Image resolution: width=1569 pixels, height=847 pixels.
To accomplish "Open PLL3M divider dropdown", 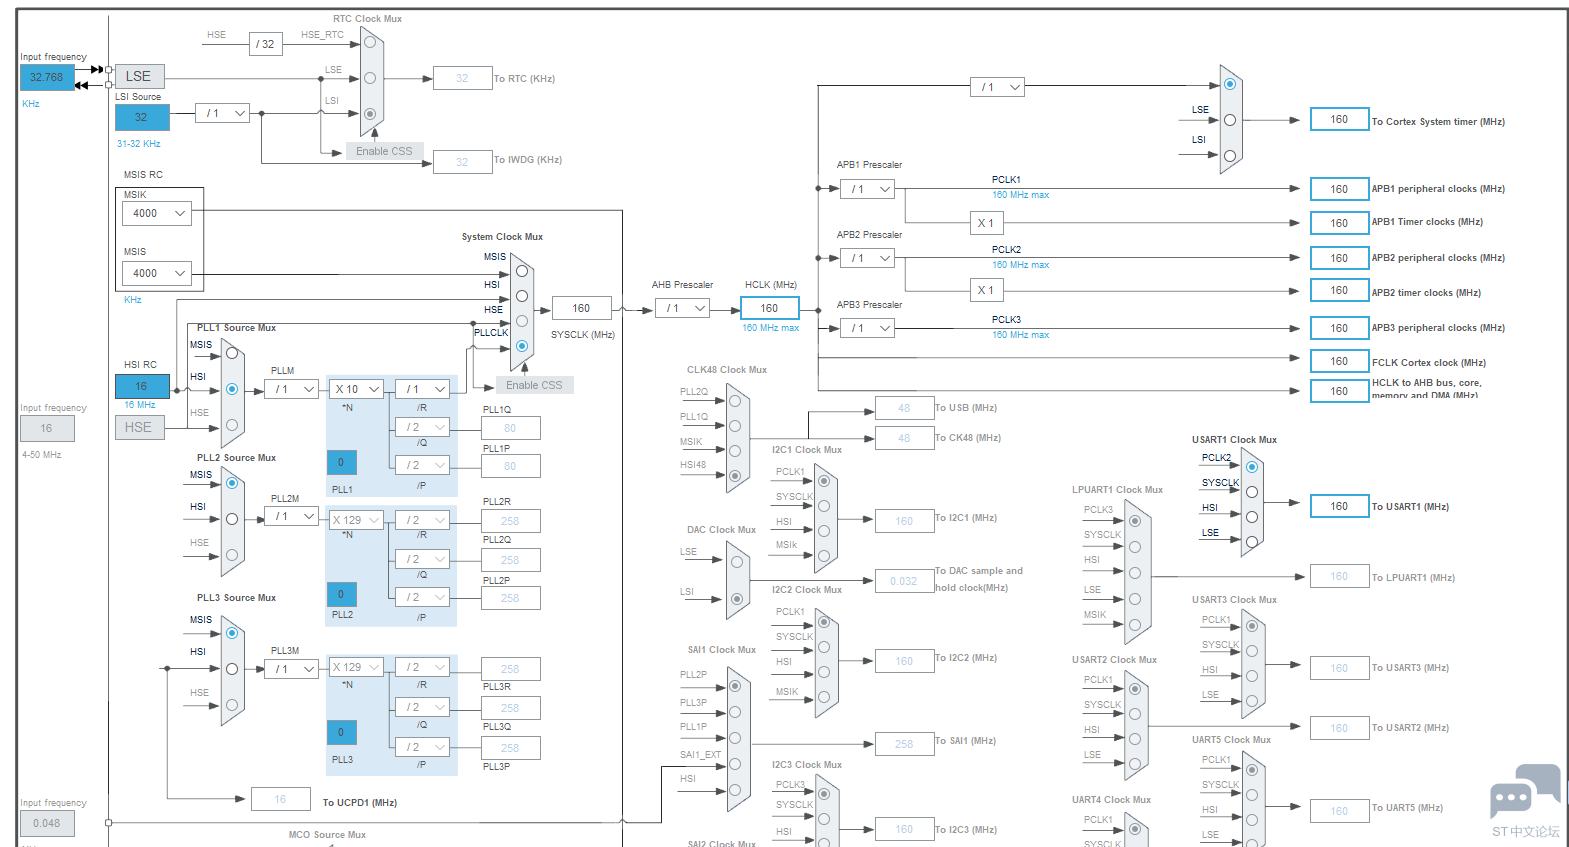I will (292, 669).
